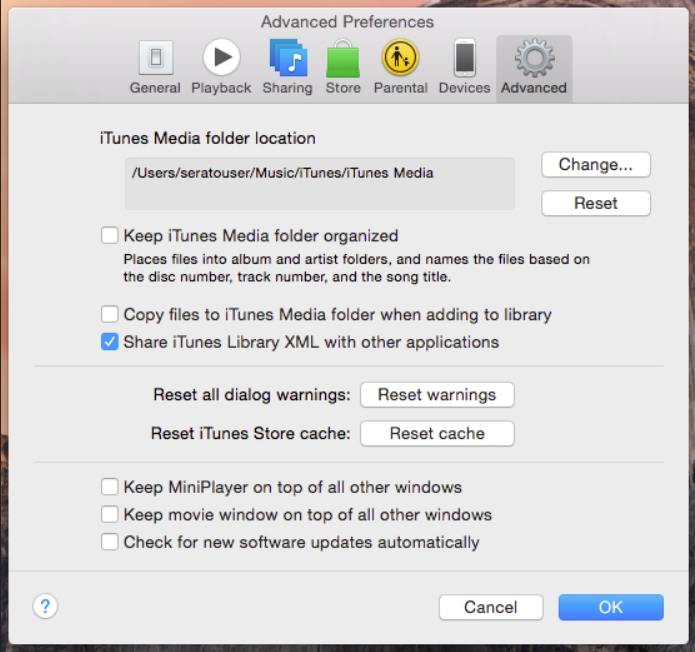
Task: Click the iTunes Media folder path field
Action: tap(319, 183)
